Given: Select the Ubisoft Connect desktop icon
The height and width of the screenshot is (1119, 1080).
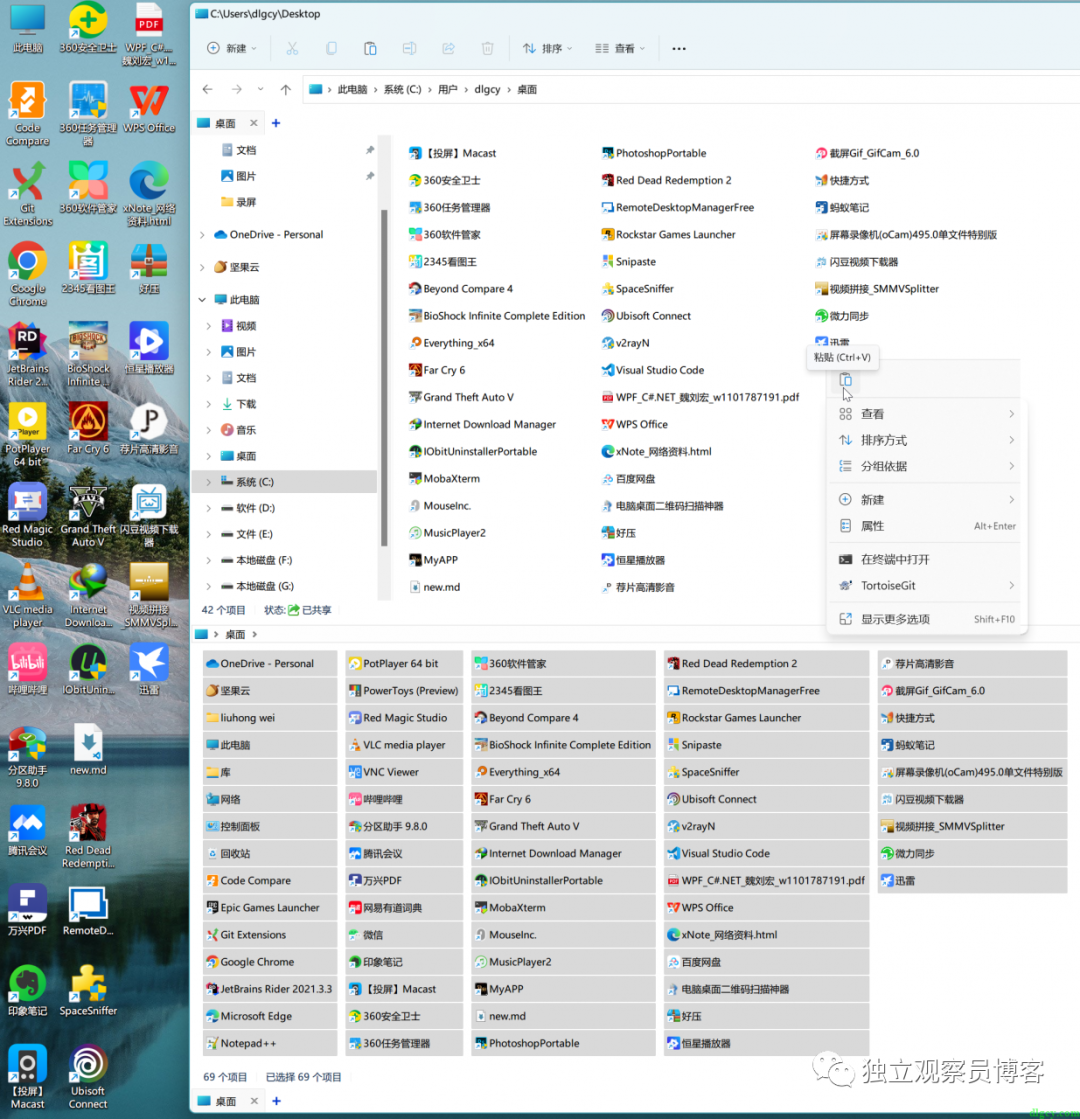Looking at the screenshot, I should (x=88, y=1078).
